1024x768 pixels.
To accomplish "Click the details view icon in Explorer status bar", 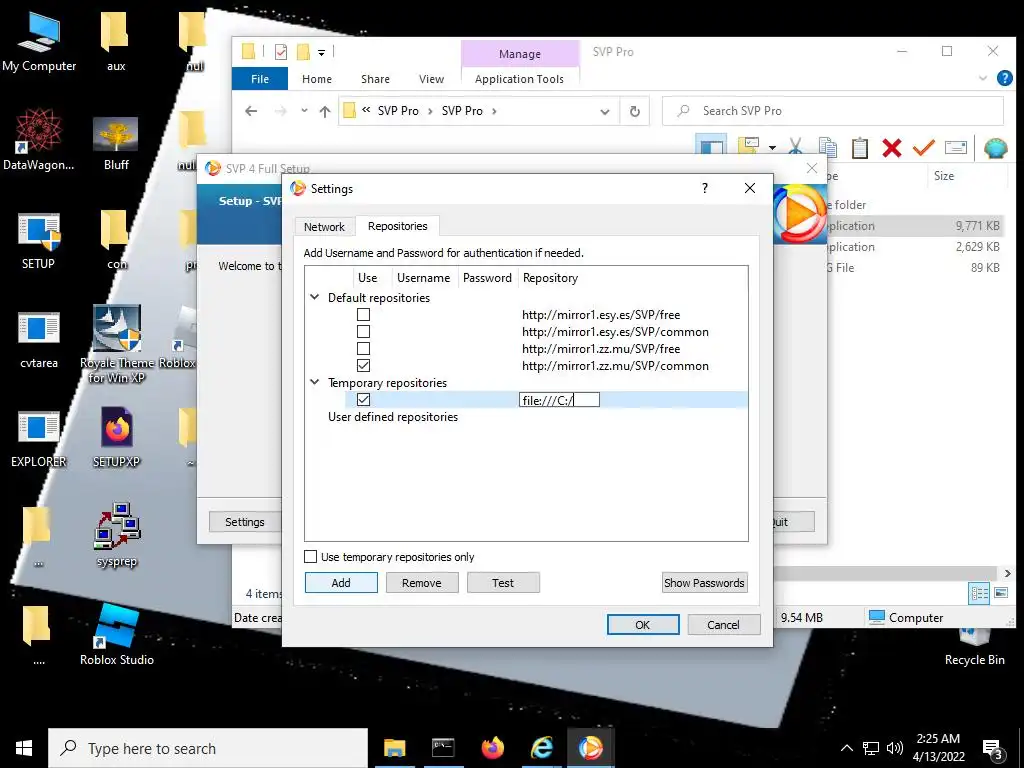I will [979, 593].
